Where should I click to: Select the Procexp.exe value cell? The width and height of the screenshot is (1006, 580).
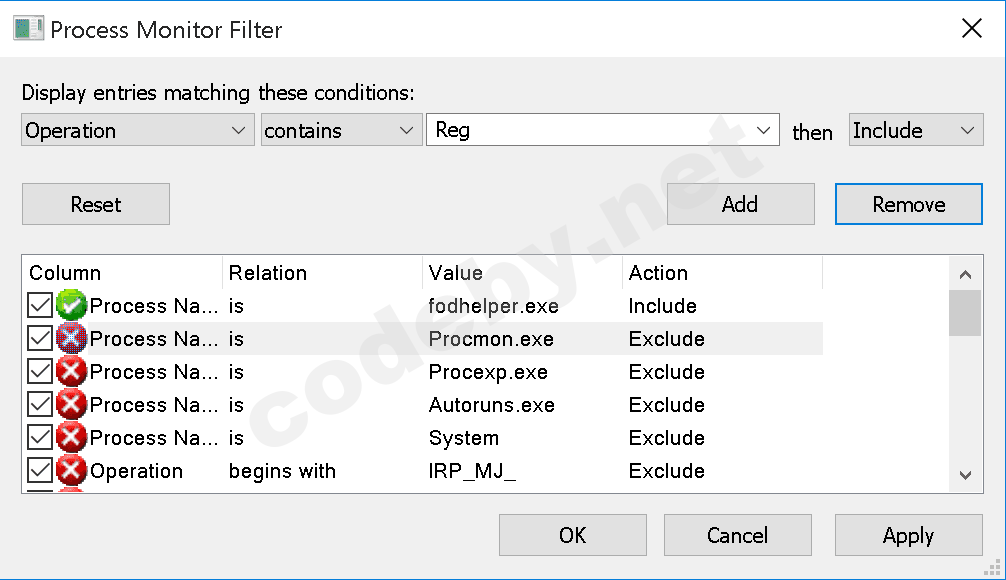pos(488,372)
